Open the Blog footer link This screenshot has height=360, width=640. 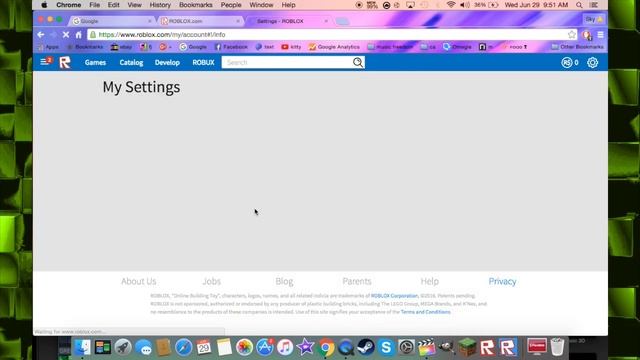[284, 281]
